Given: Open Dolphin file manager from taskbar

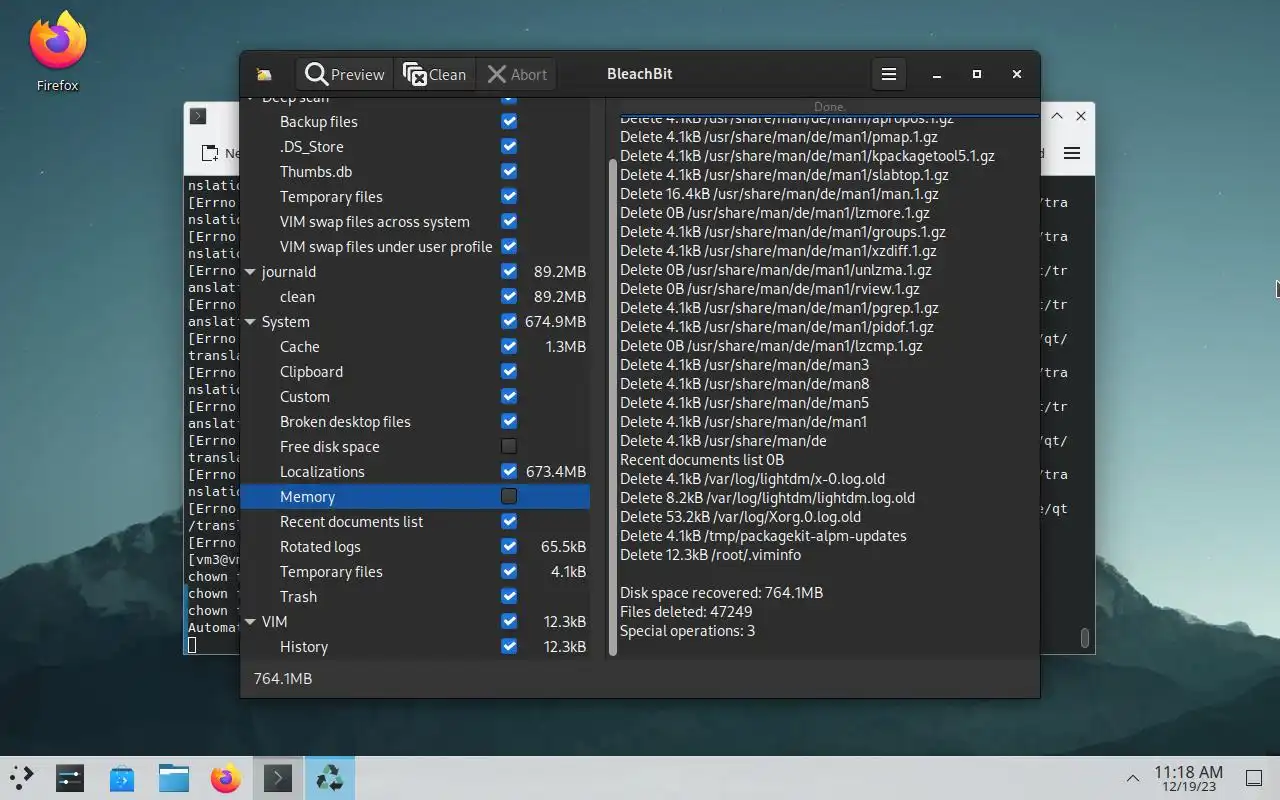Looking at the screenshot, I should 174,778.
